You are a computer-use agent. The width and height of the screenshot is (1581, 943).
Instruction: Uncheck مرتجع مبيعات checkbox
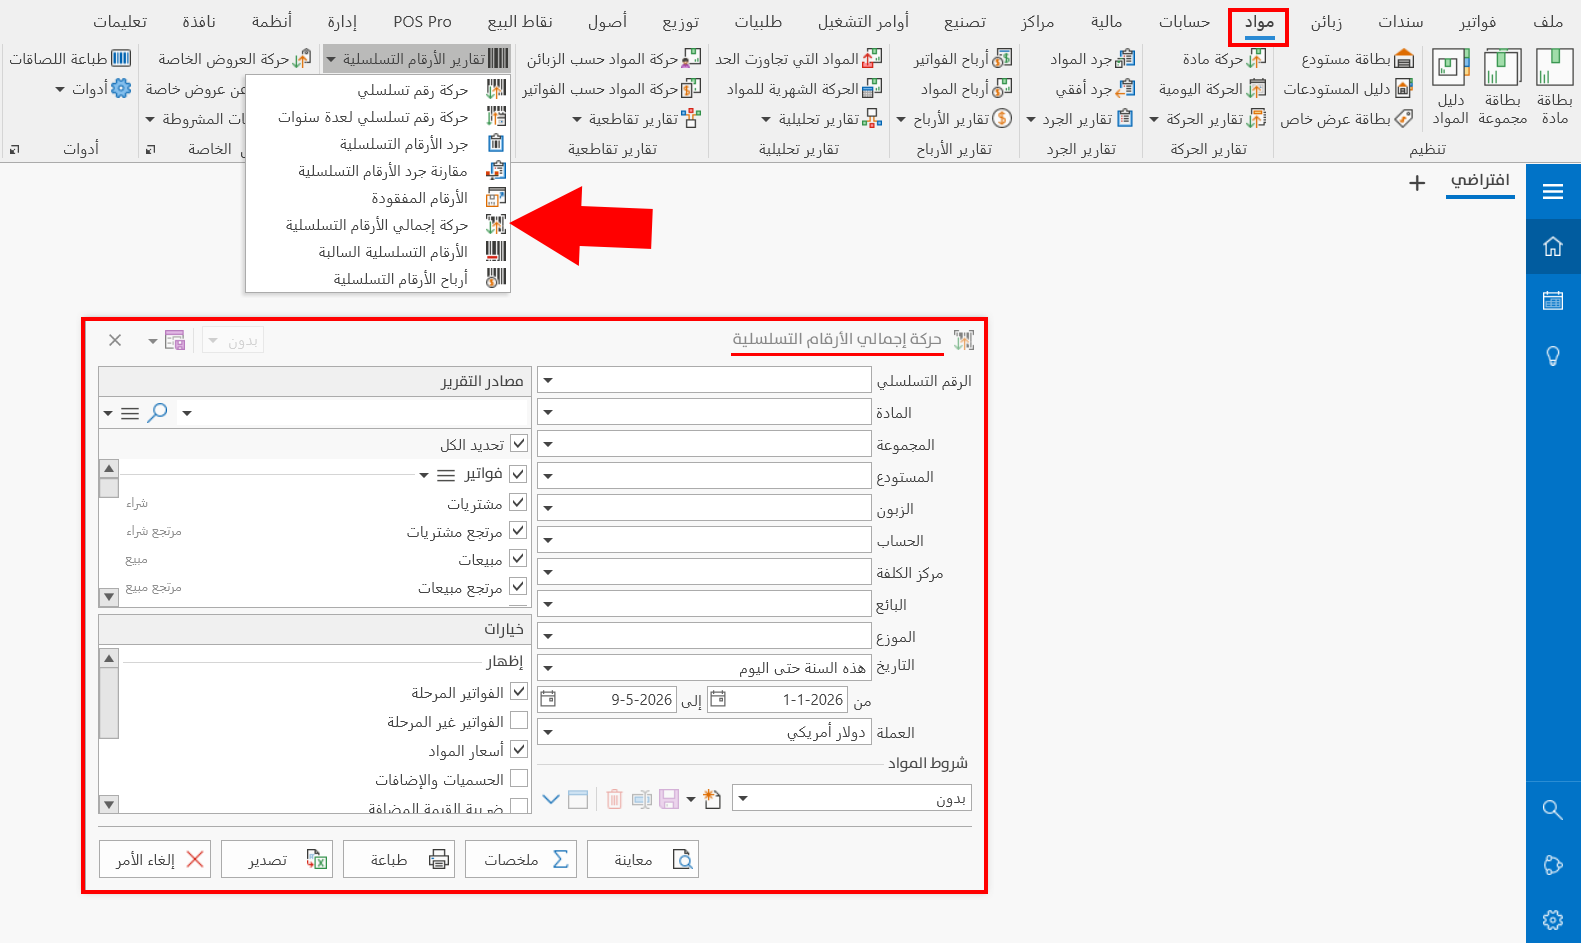[x=518, y=586]
